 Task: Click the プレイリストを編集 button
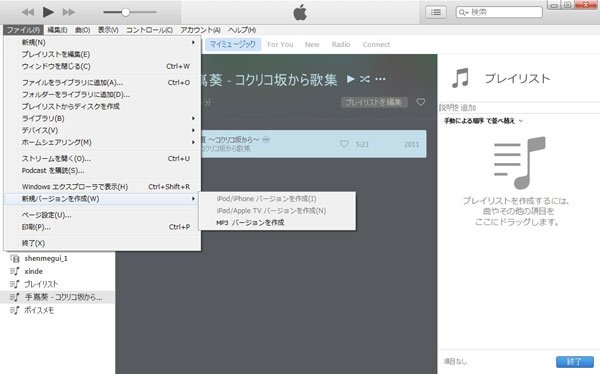click(x=374, y=102)
